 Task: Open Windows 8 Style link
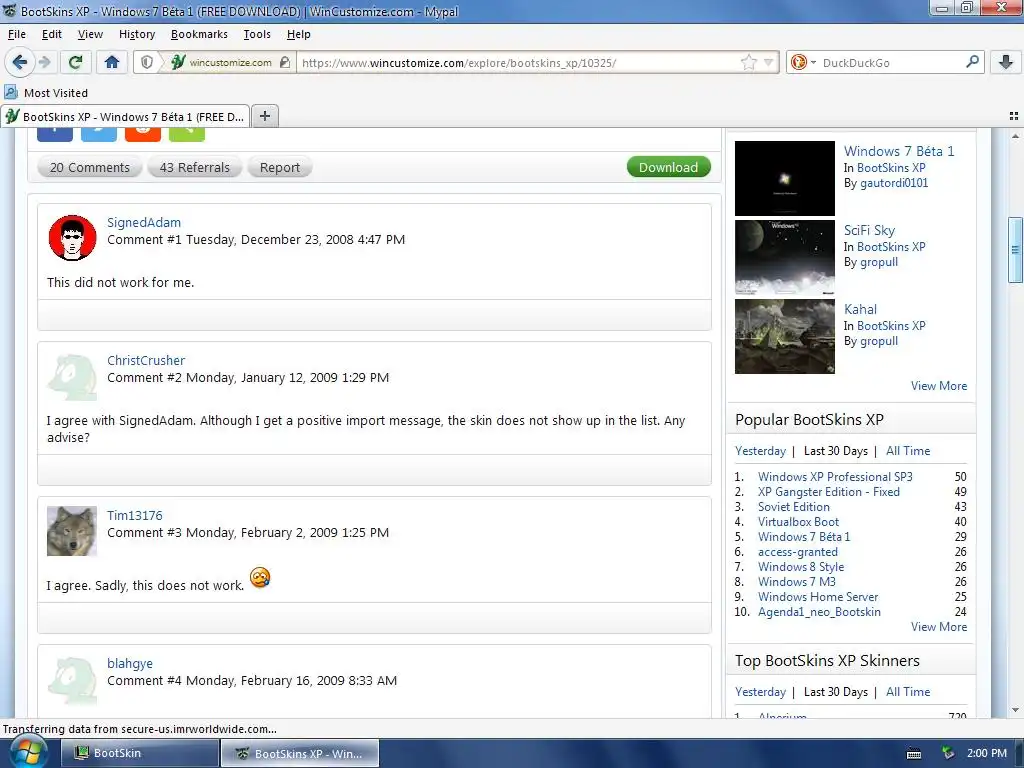(x=801, y=567)
